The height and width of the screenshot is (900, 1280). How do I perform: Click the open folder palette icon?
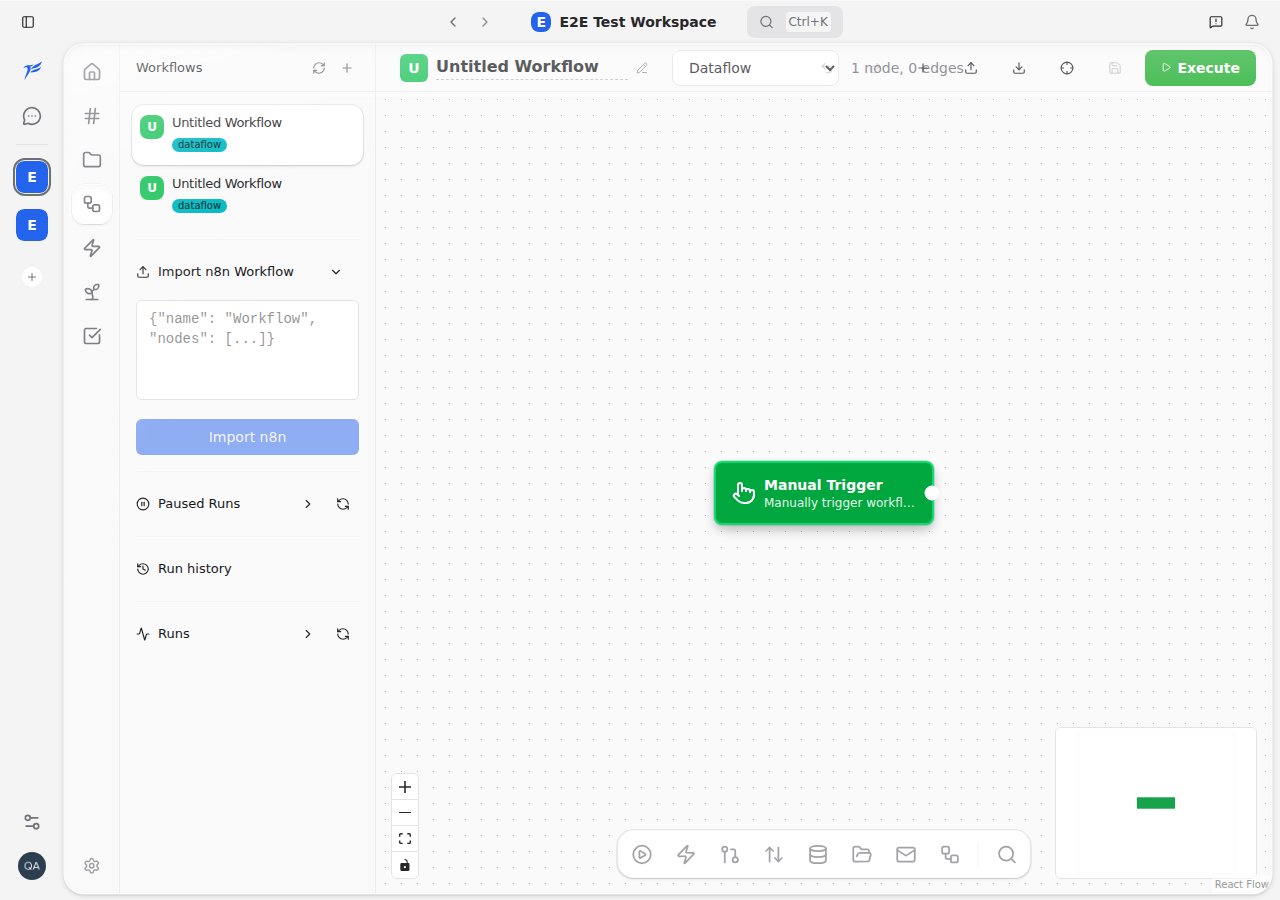pos(862,855)
